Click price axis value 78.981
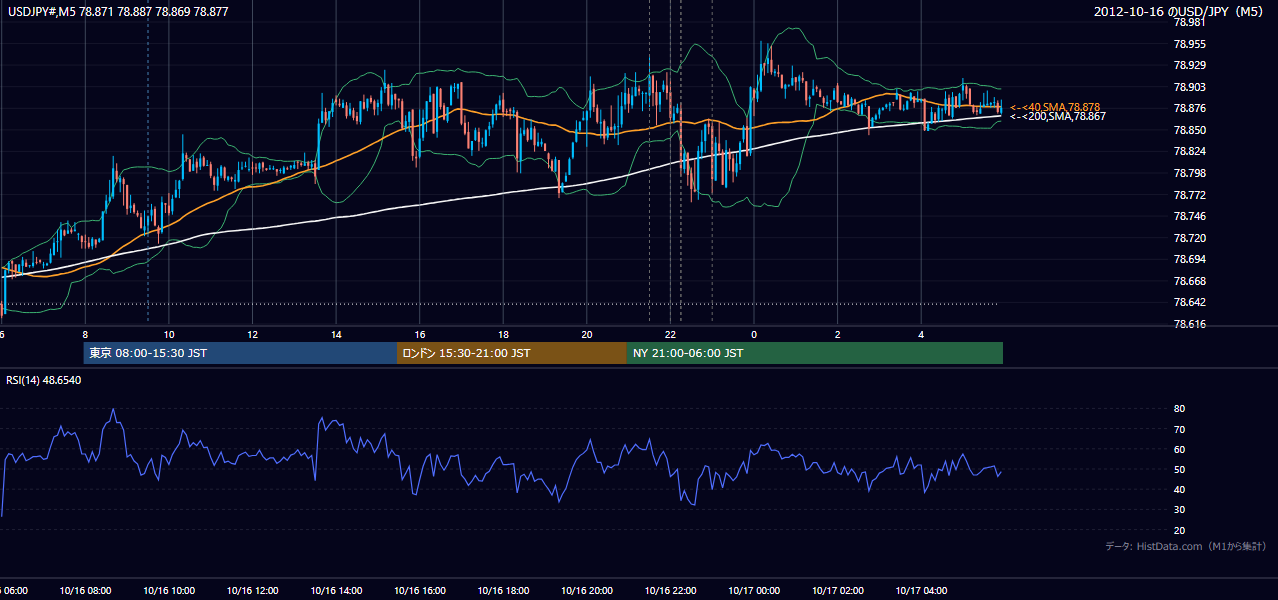The width and height of the screenshot is (1278, 600). 1189,23
